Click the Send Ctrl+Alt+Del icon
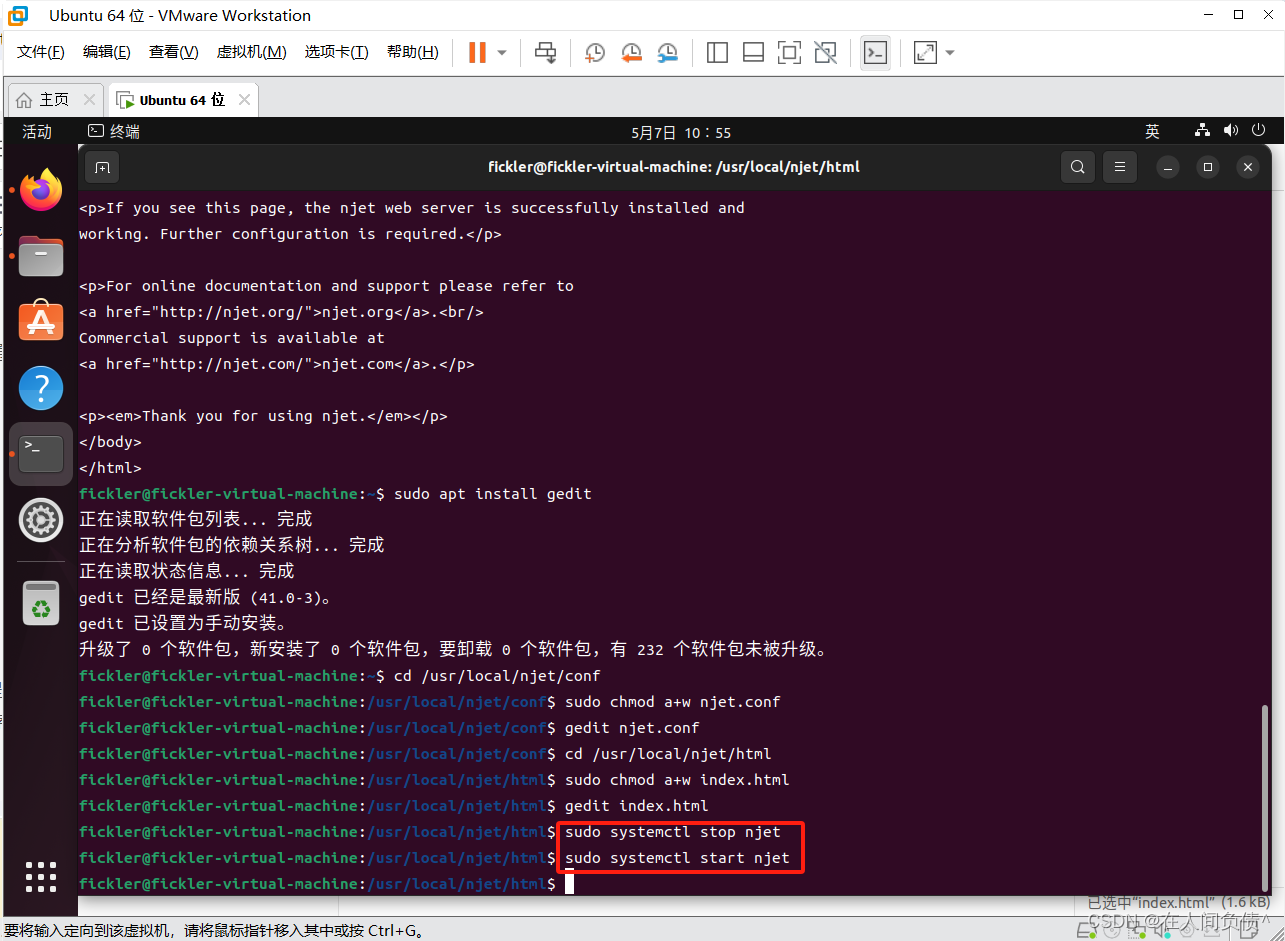The height and width of the screenshot is (941, 1285). coord(545,53)
